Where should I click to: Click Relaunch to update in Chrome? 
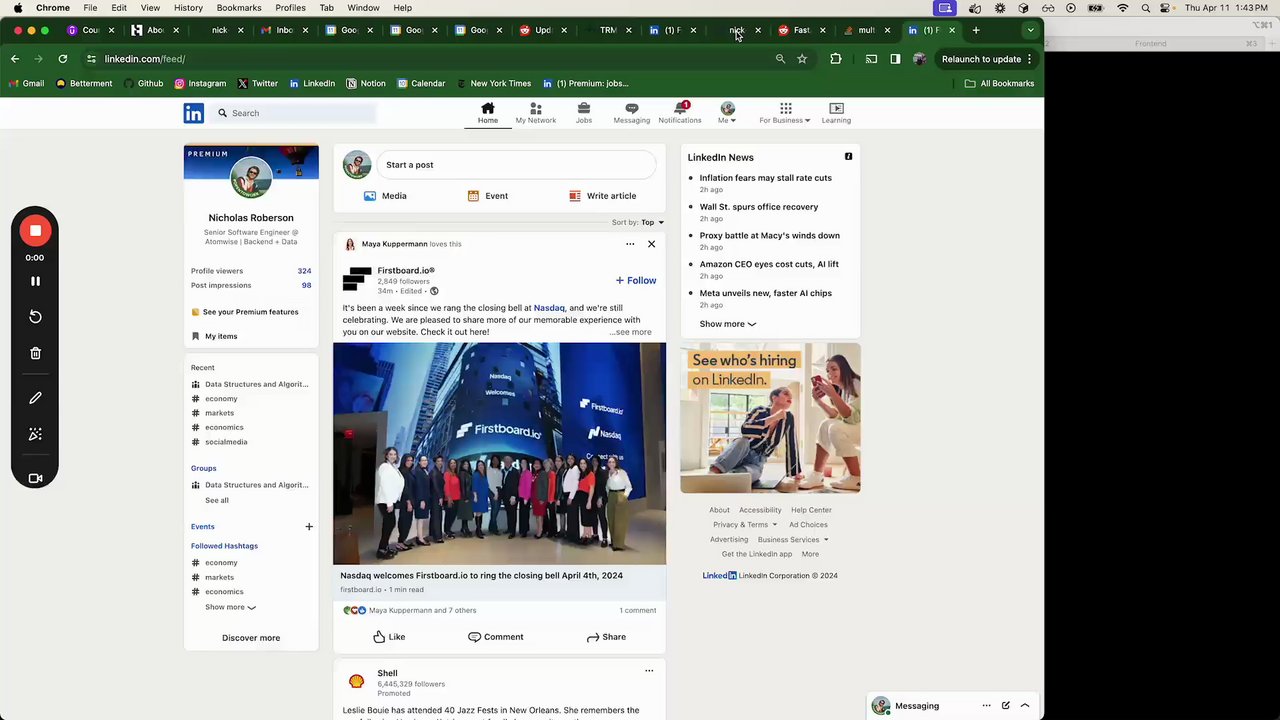pos(987,59)
